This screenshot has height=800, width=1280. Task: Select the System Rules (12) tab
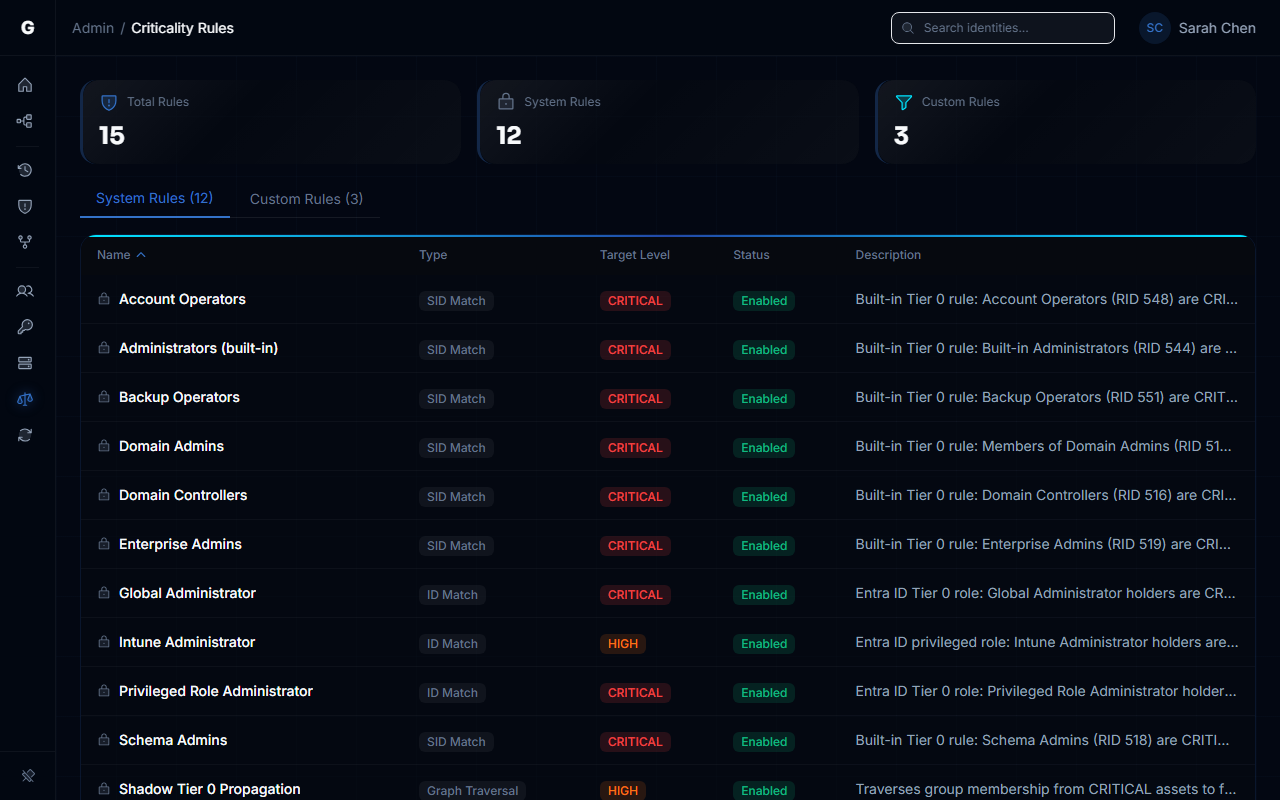click(x=154, y=199)
